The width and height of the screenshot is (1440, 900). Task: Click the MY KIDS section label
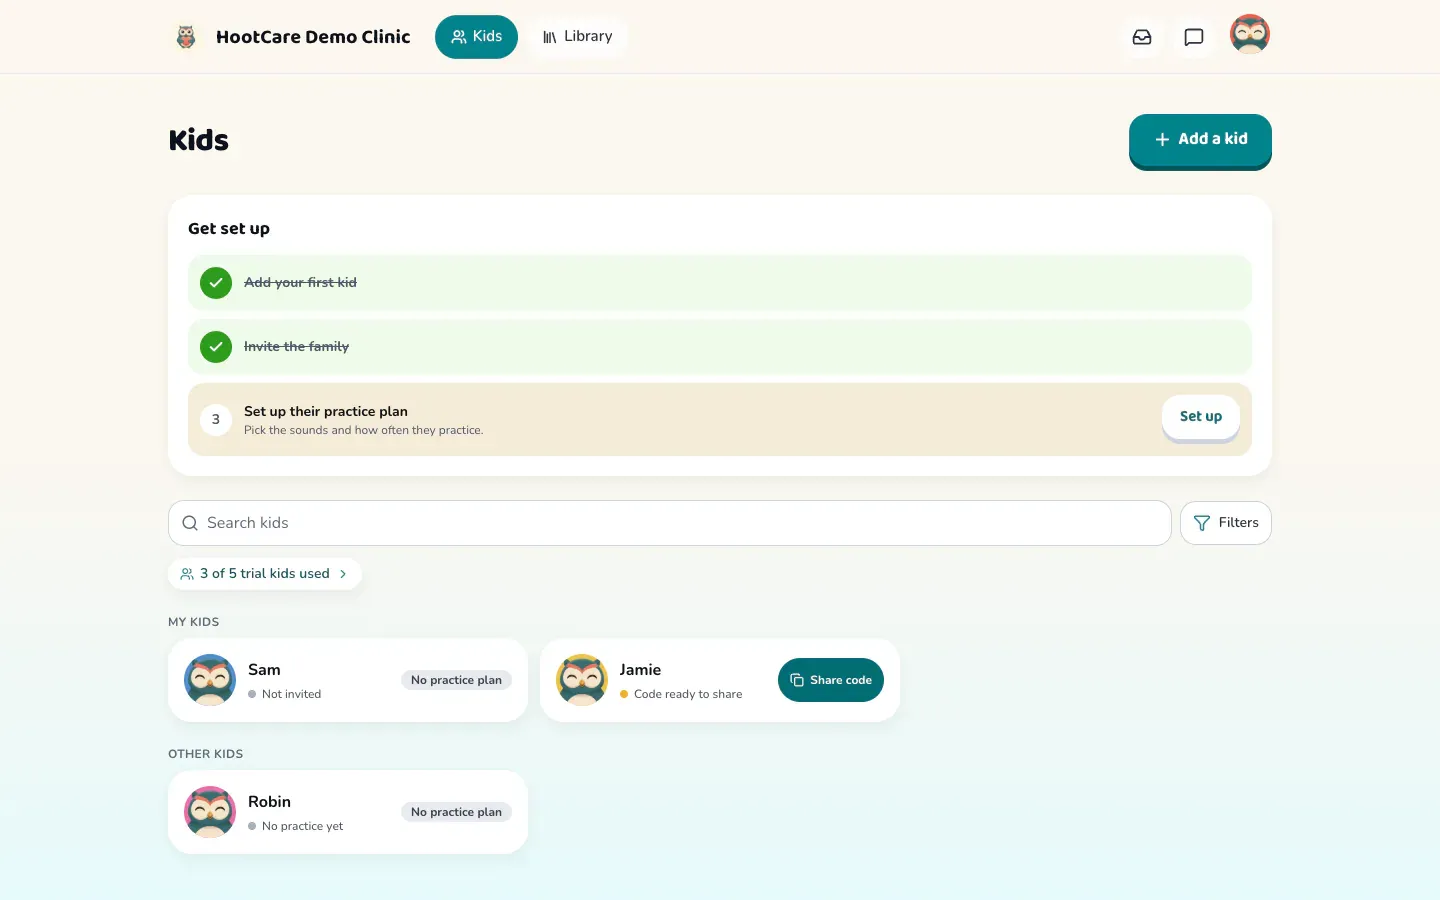(x=194, y=622)
